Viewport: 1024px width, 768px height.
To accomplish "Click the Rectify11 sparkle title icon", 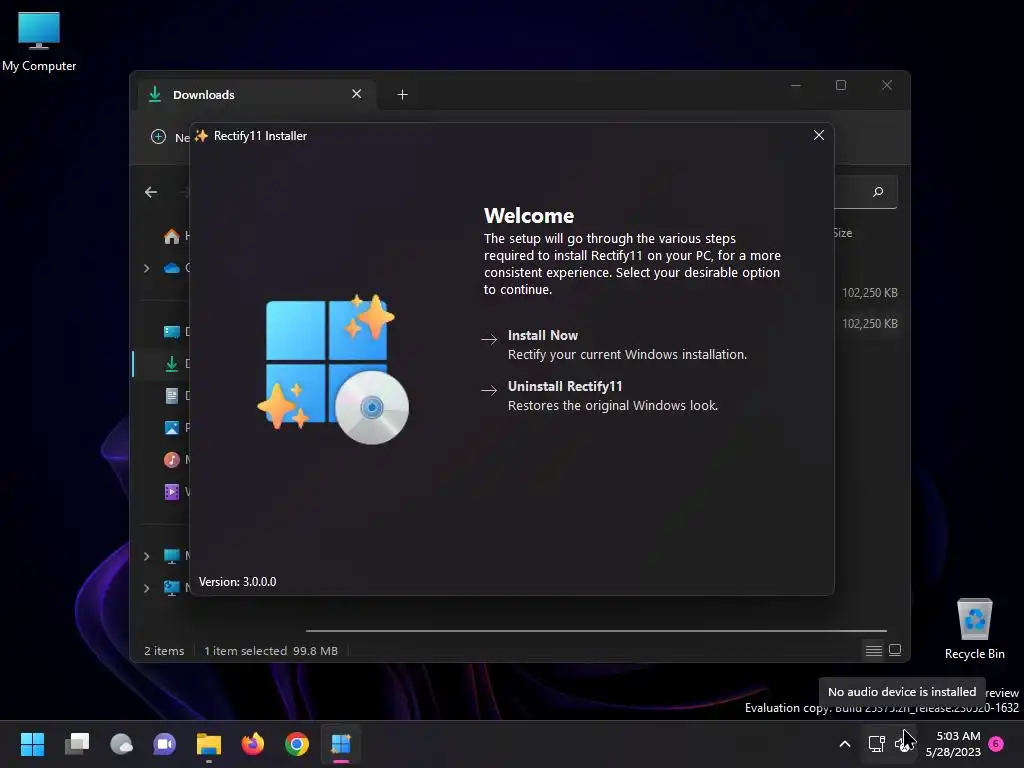I will (201, 136).
